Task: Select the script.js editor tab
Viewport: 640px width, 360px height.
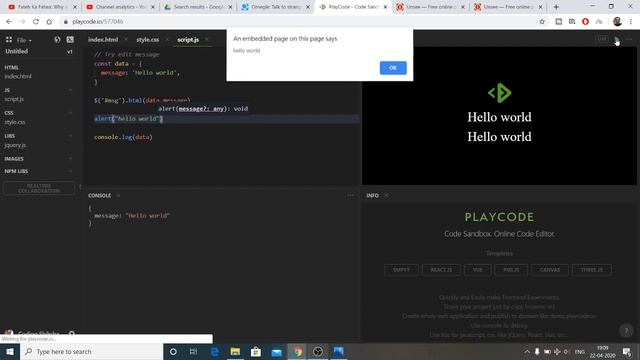Action: [x=188, y=40]
